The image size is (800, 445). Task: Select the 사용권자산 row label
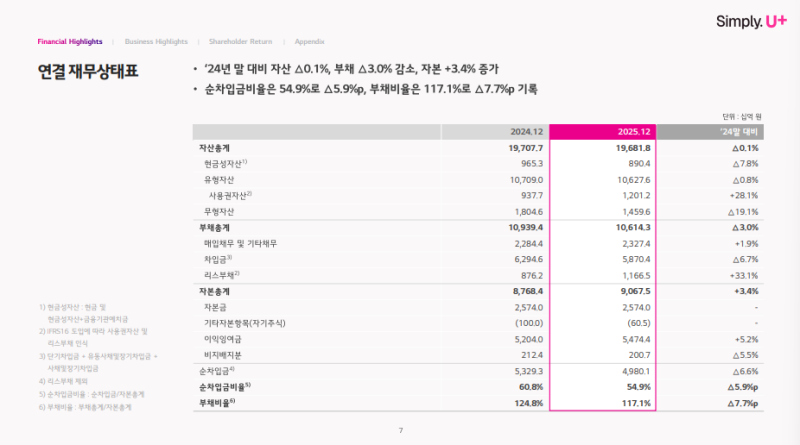(230, 195)
